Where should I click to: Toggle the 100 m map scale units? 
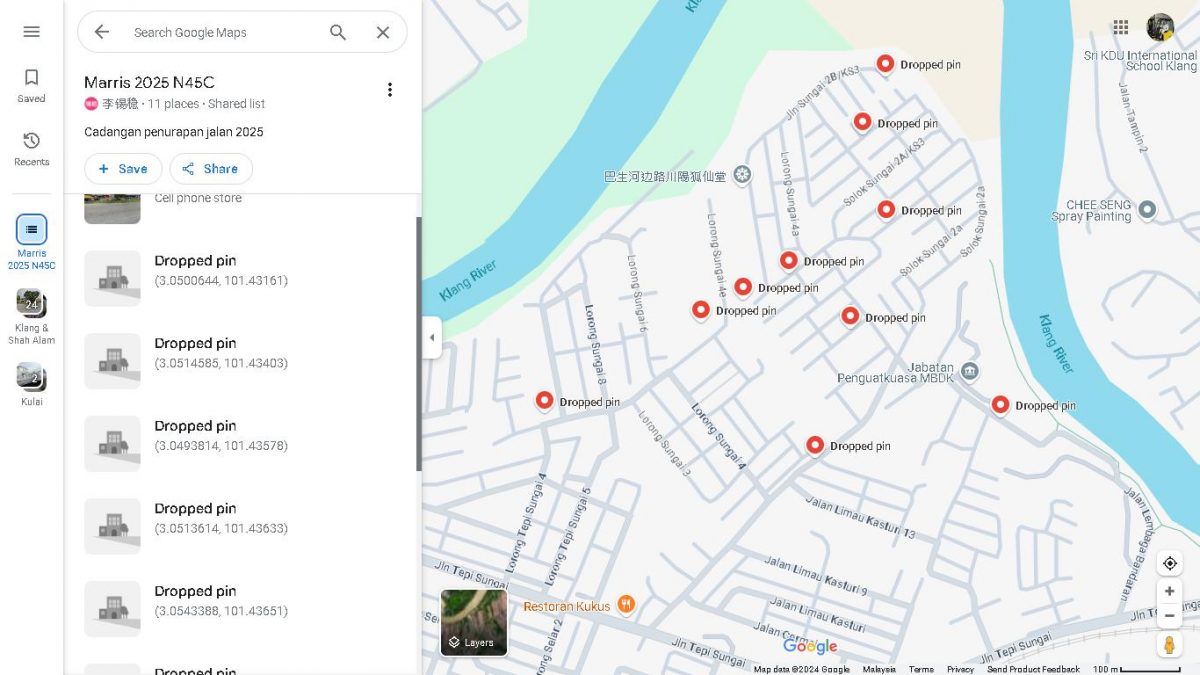coord(1137,669)
